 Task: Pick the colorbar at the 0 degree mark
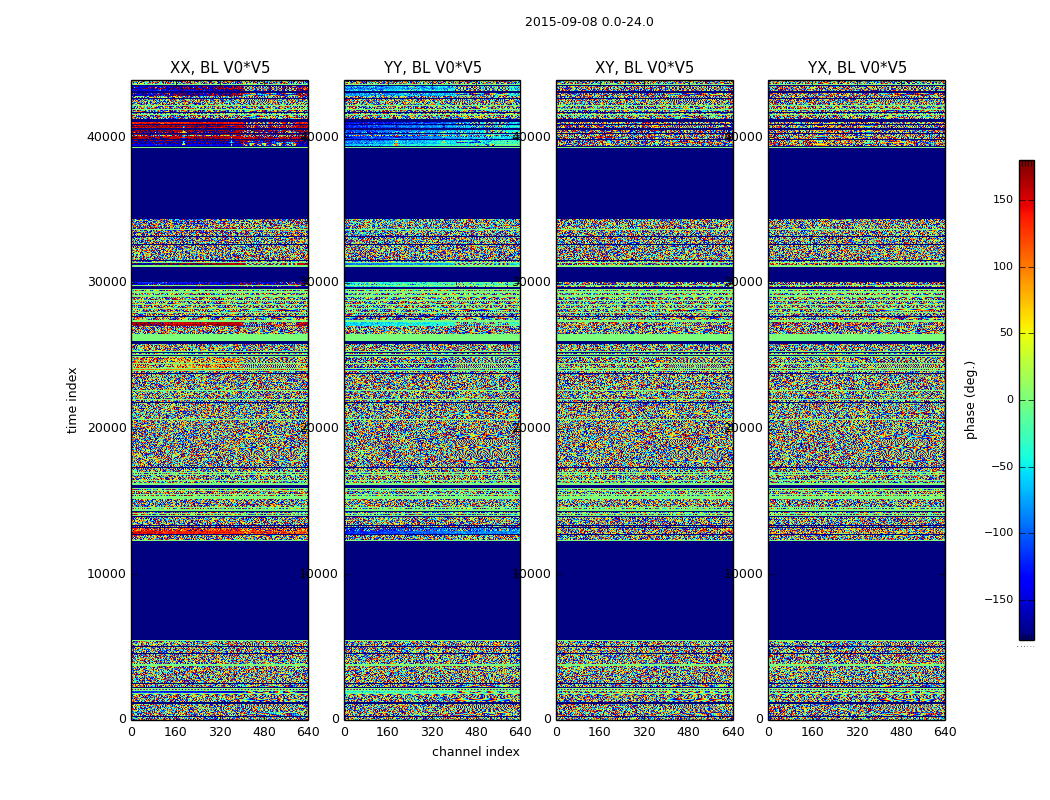pos(1026,400)
